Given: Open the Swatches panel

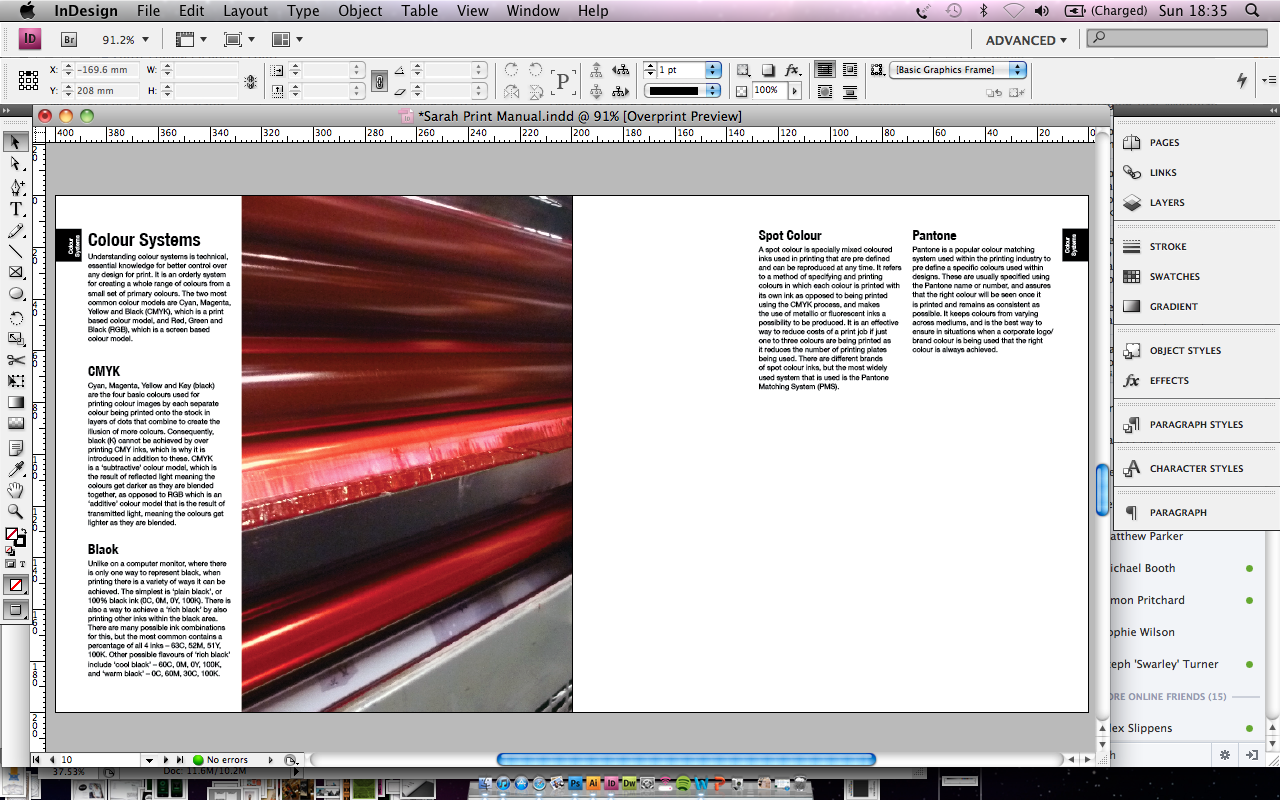Looking at the screenshot, I should tap(1174, 277).
